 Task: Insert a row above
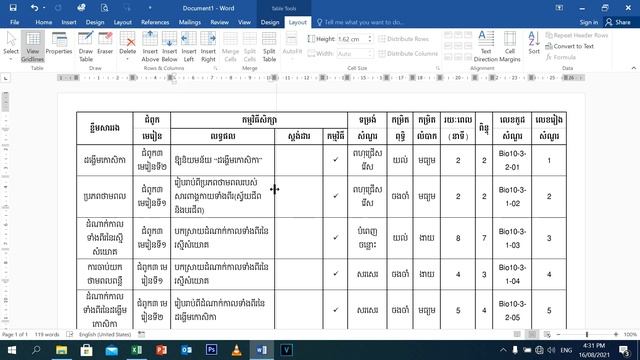(150, 47)
